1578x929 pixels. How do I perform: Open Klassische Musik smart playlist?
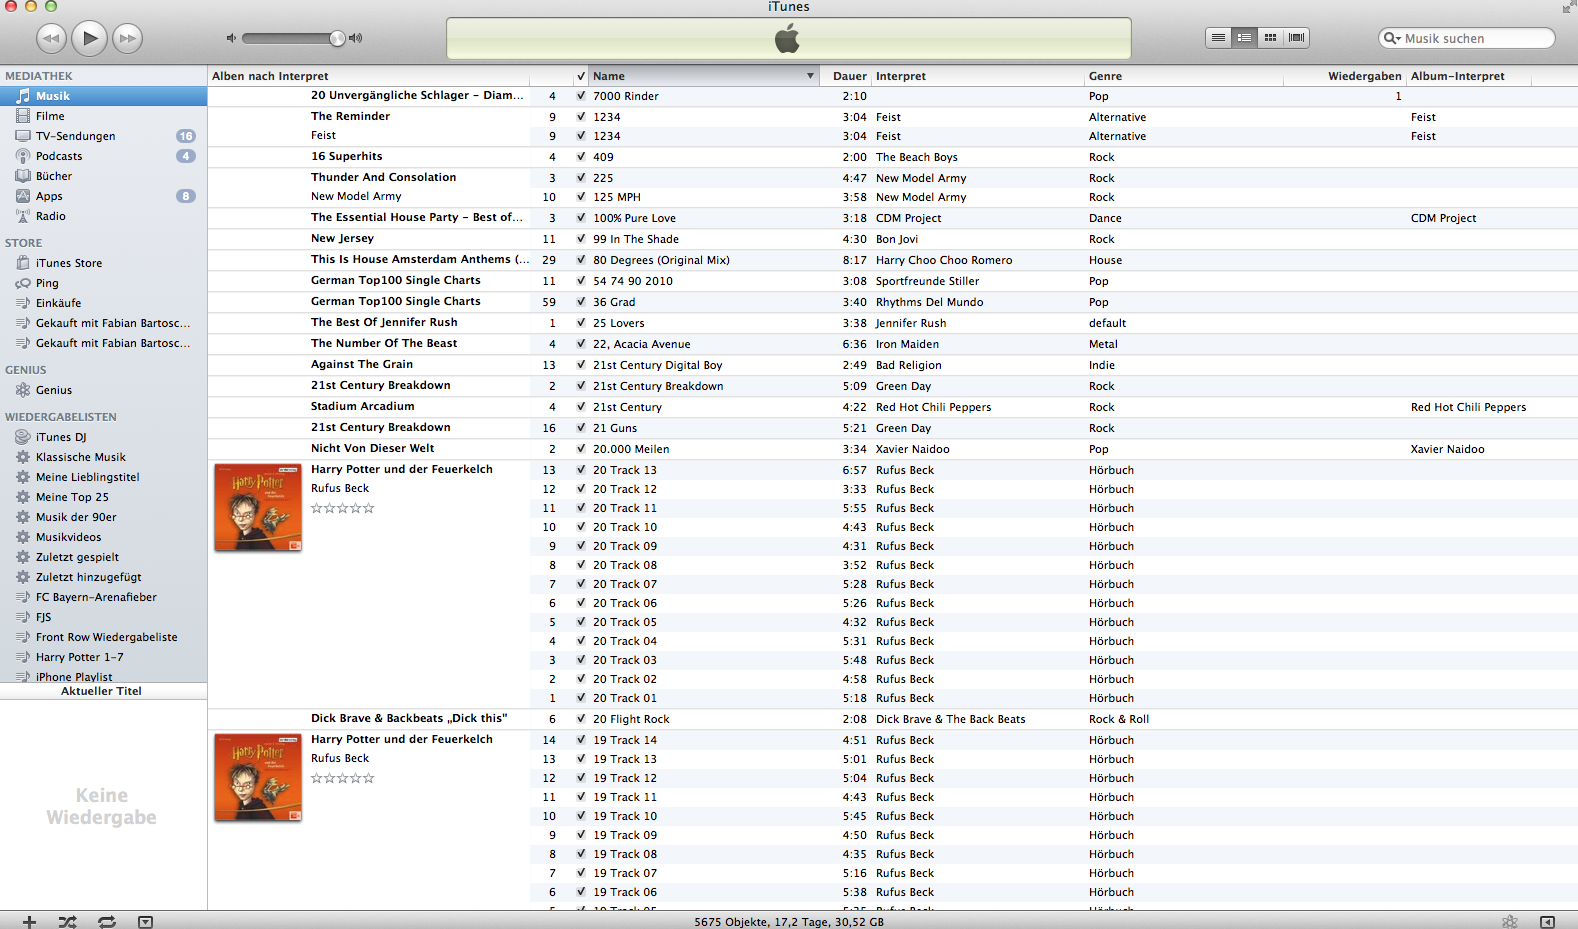(x=103, y=457)
